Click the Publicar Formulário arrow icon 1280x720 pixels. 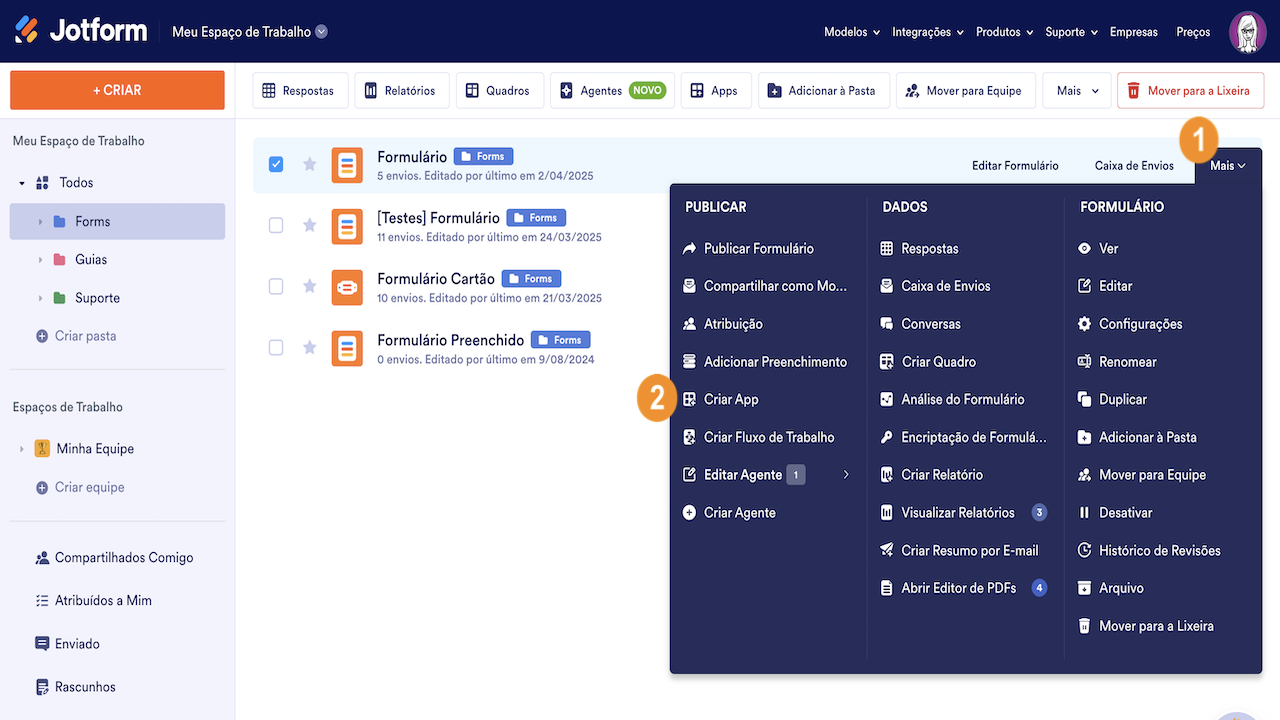coord(689,248)
